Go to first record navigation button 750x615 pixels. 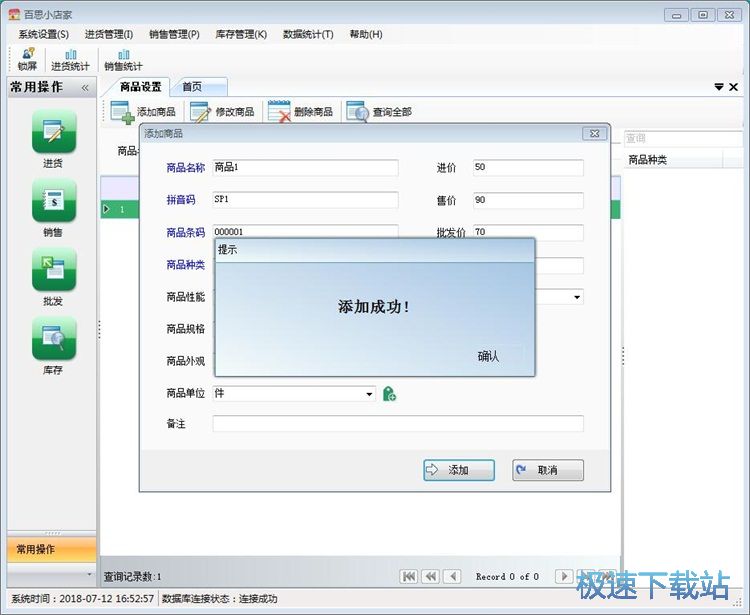click(408, 576)
